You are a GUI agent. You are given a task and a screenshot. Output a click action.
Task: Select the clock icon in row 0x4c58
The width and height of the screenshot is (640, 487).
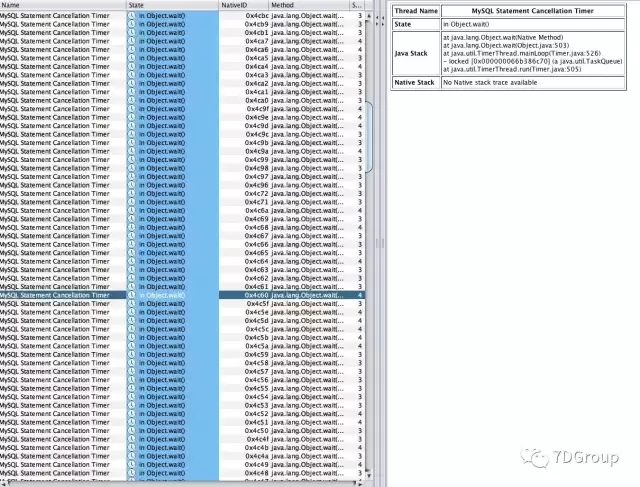click(x=131, y=363)
